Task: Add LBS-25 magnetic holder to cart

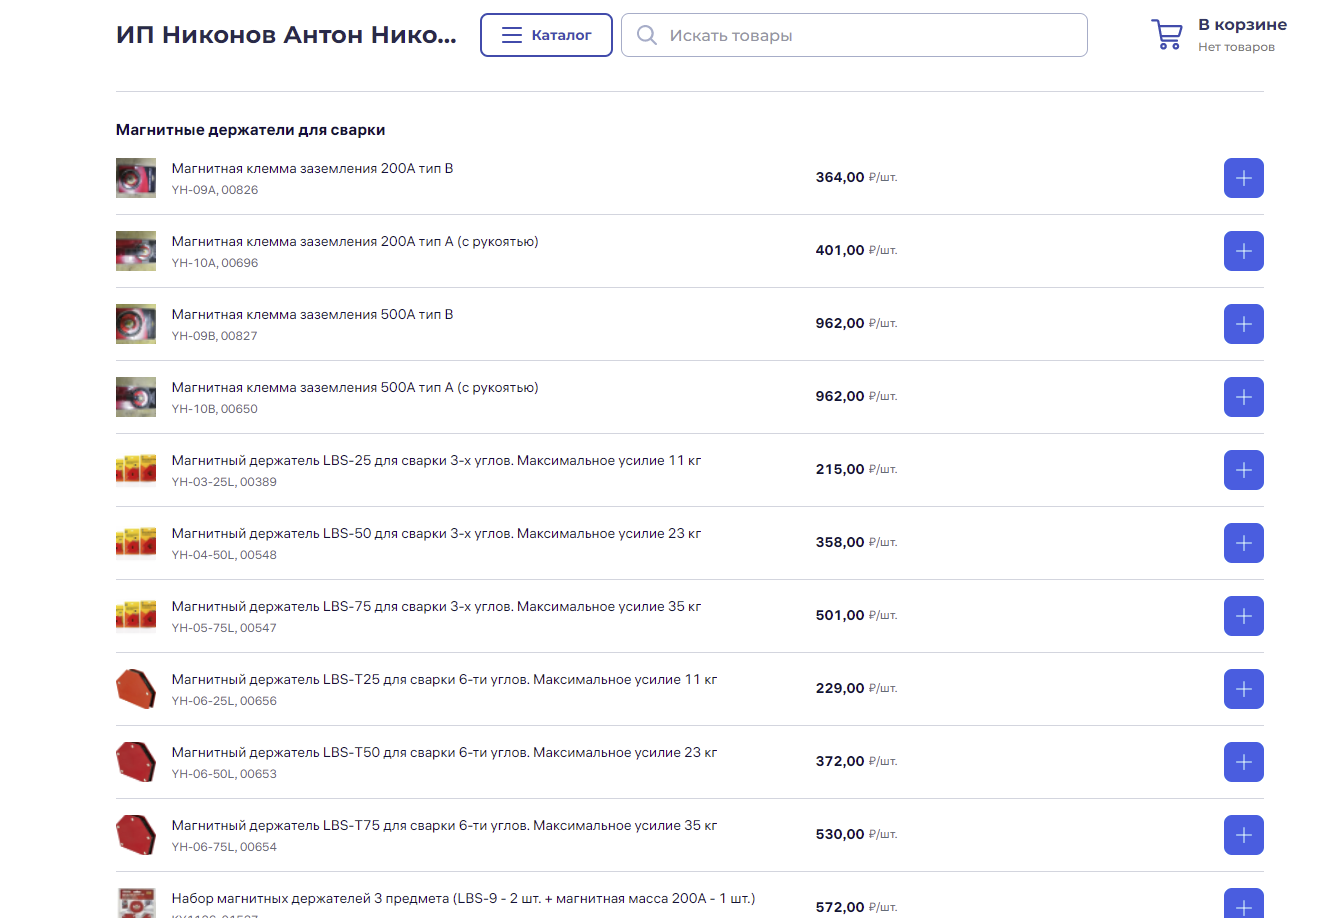Action: 1243,470
